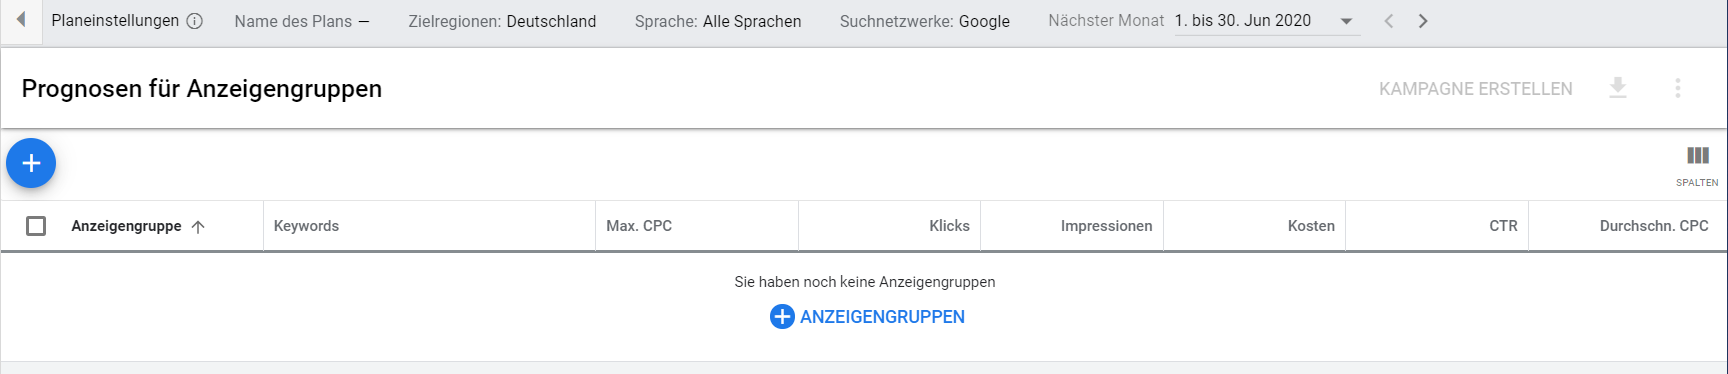Image resolution: width=1728 pixels, height=374 pixels.
Task: Open the three-dot more options menu
Action: point(1678,88)
